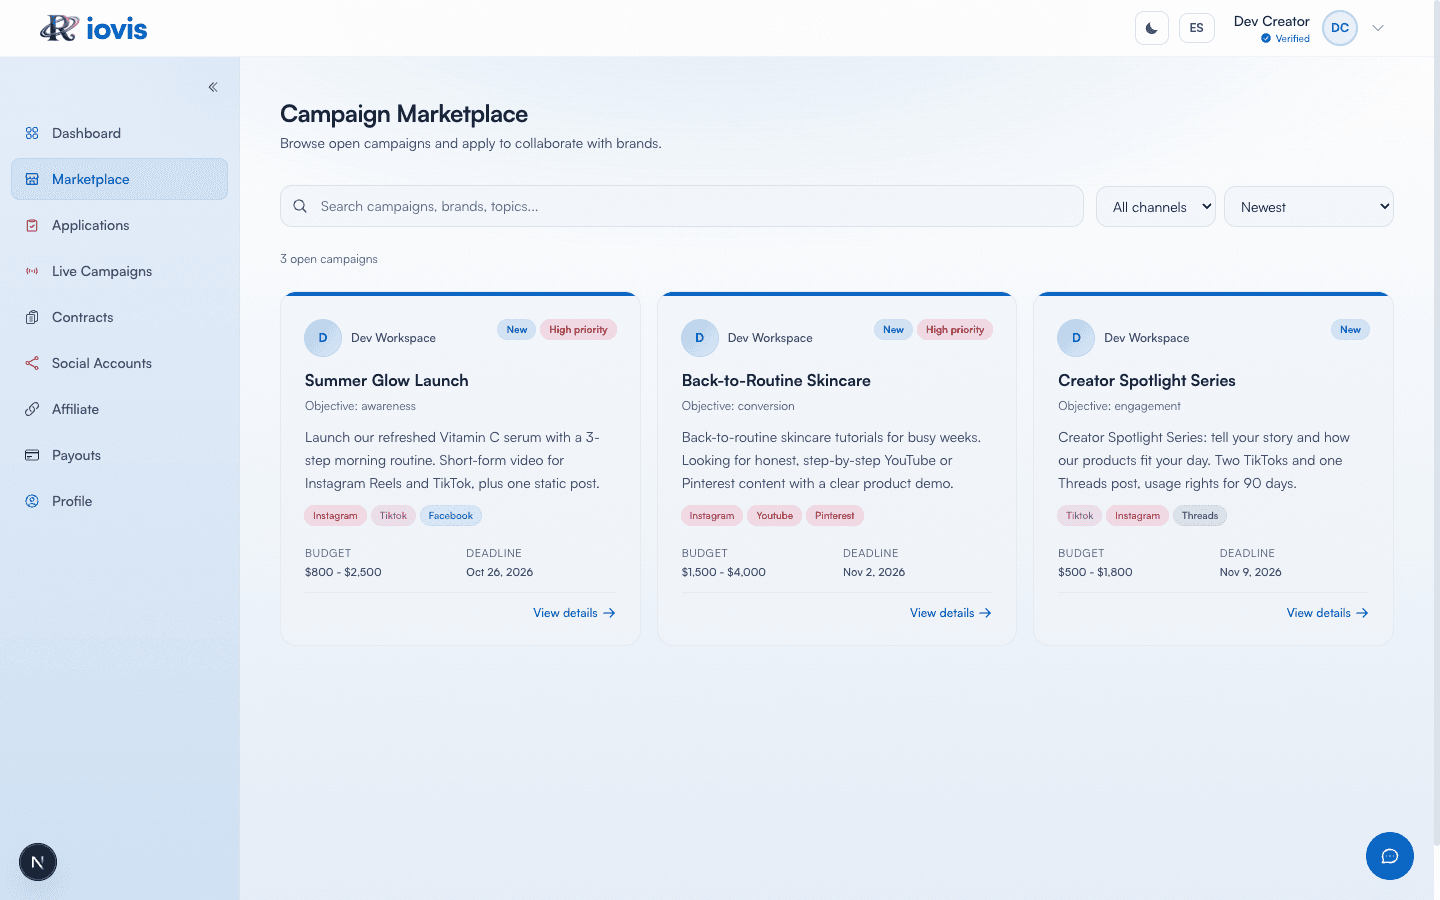Click the New badge on Creator Spotlight Series

click(x=1350, y=330)
